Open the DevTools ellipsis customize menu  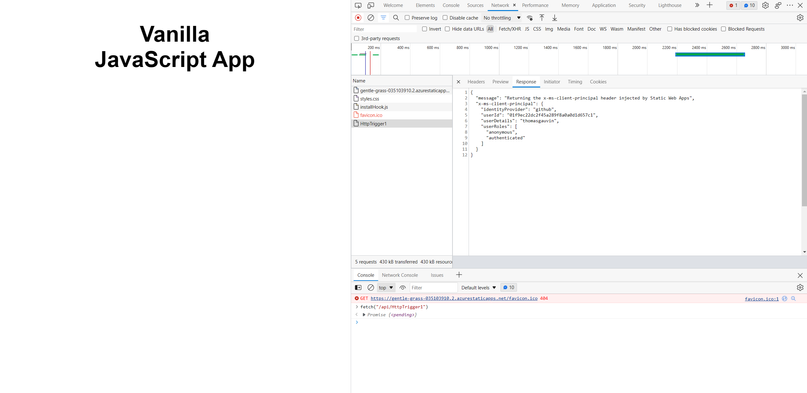click(790, 5)
